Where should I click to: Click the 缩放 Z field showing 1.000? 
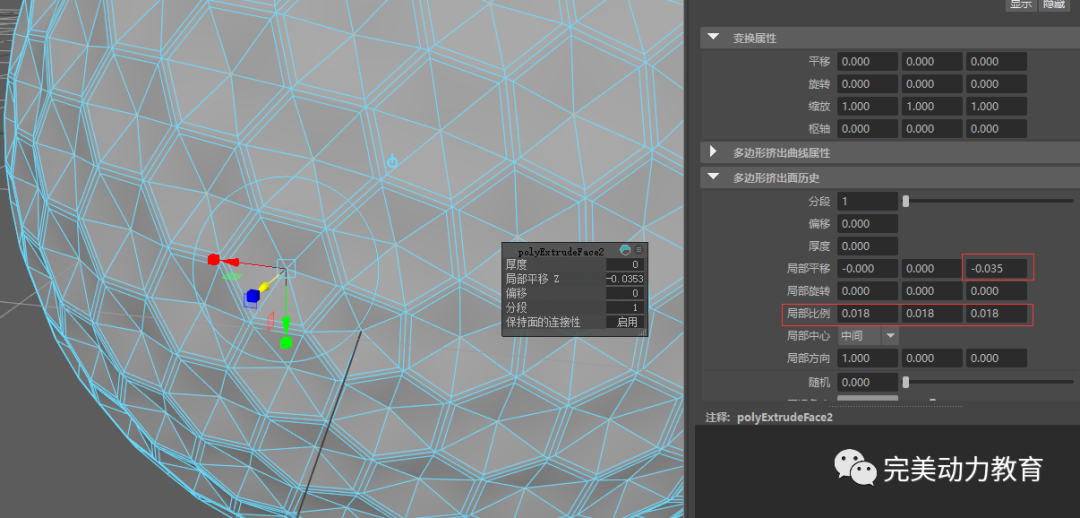(996, 106)
